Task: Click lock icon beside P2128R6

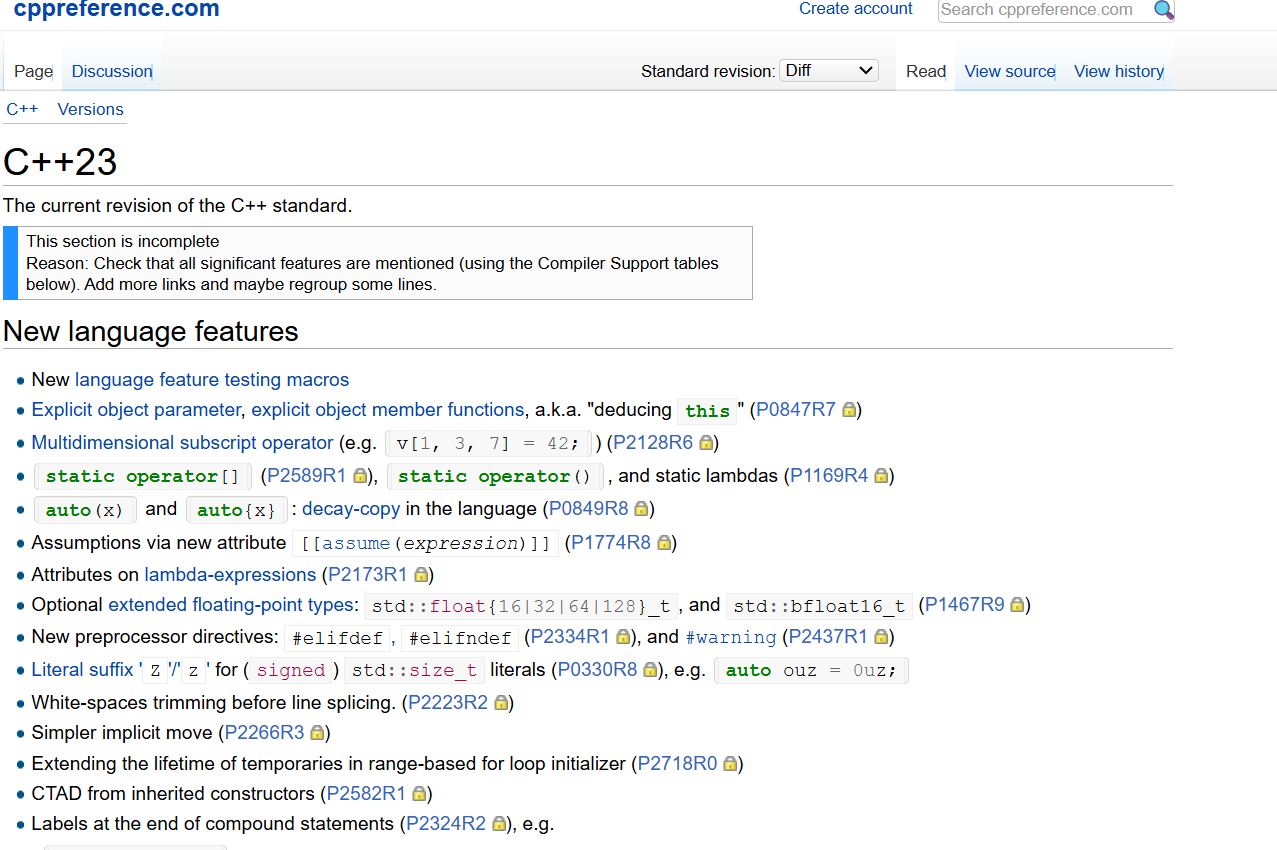Action: [x=706, y=443]
